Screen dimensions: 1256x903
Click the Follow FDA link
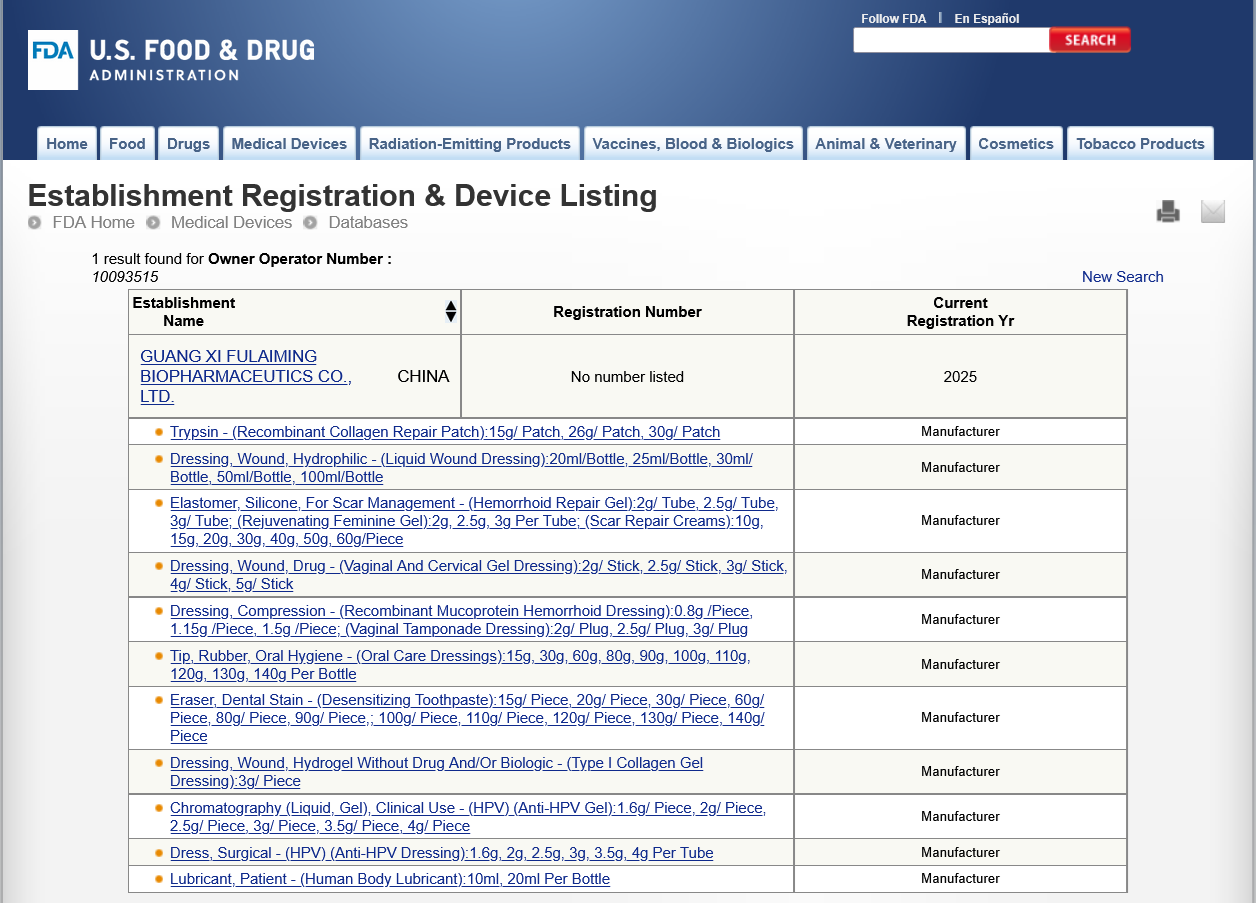point(893,18)
